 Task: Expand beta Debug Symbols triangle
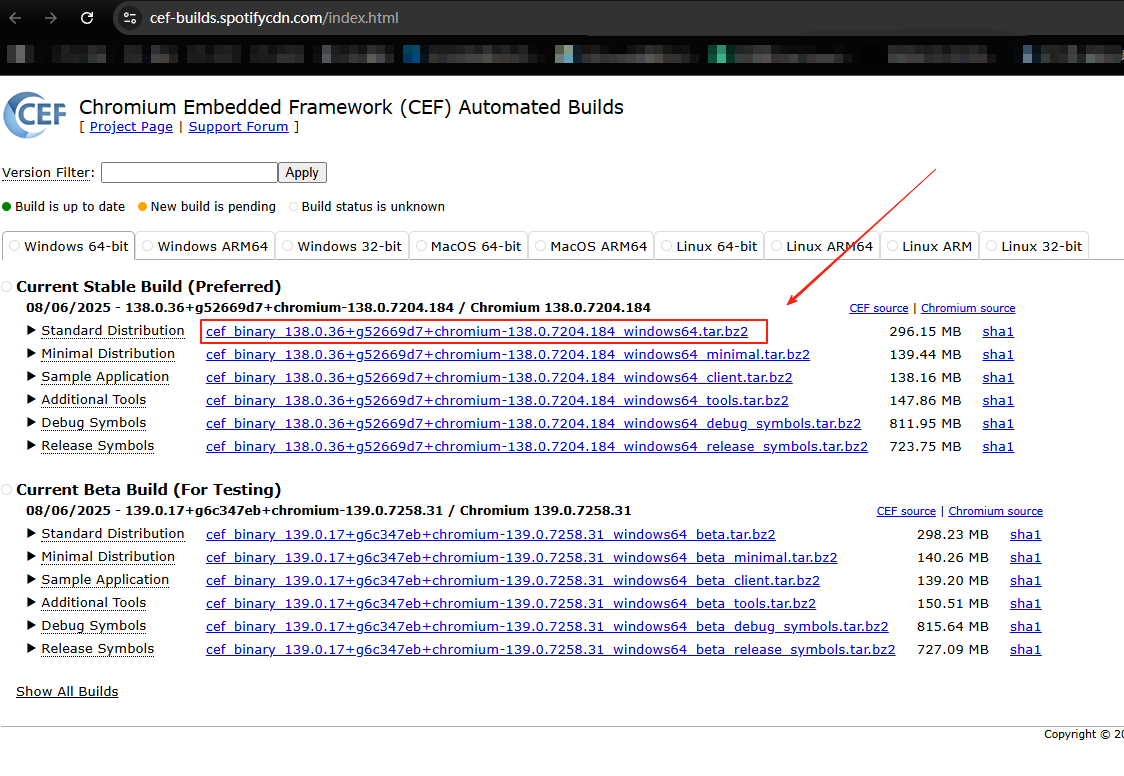point(31,625)
